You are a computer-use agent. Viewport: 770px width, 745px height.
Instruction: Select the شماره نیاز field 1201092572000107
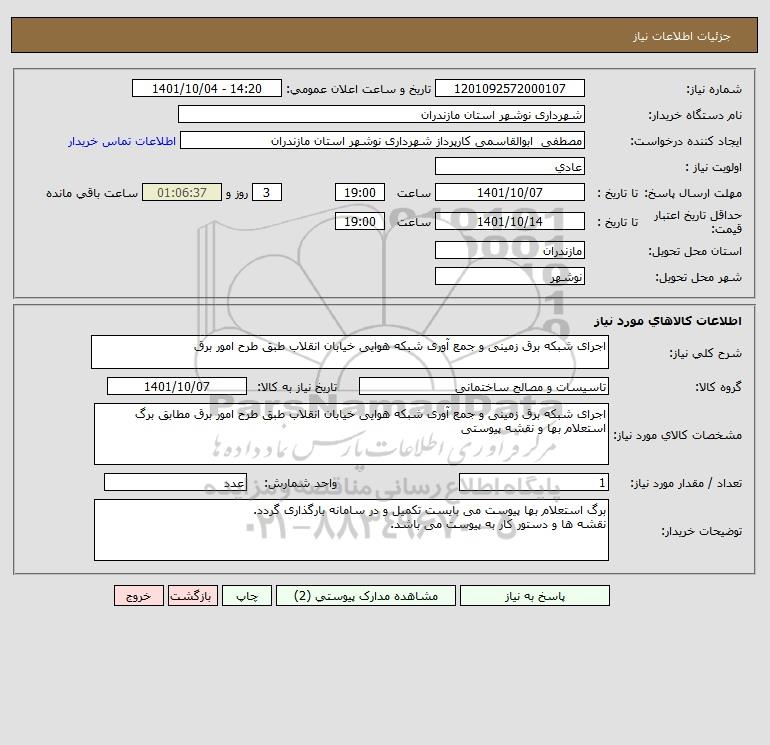[x=510, y=88]
